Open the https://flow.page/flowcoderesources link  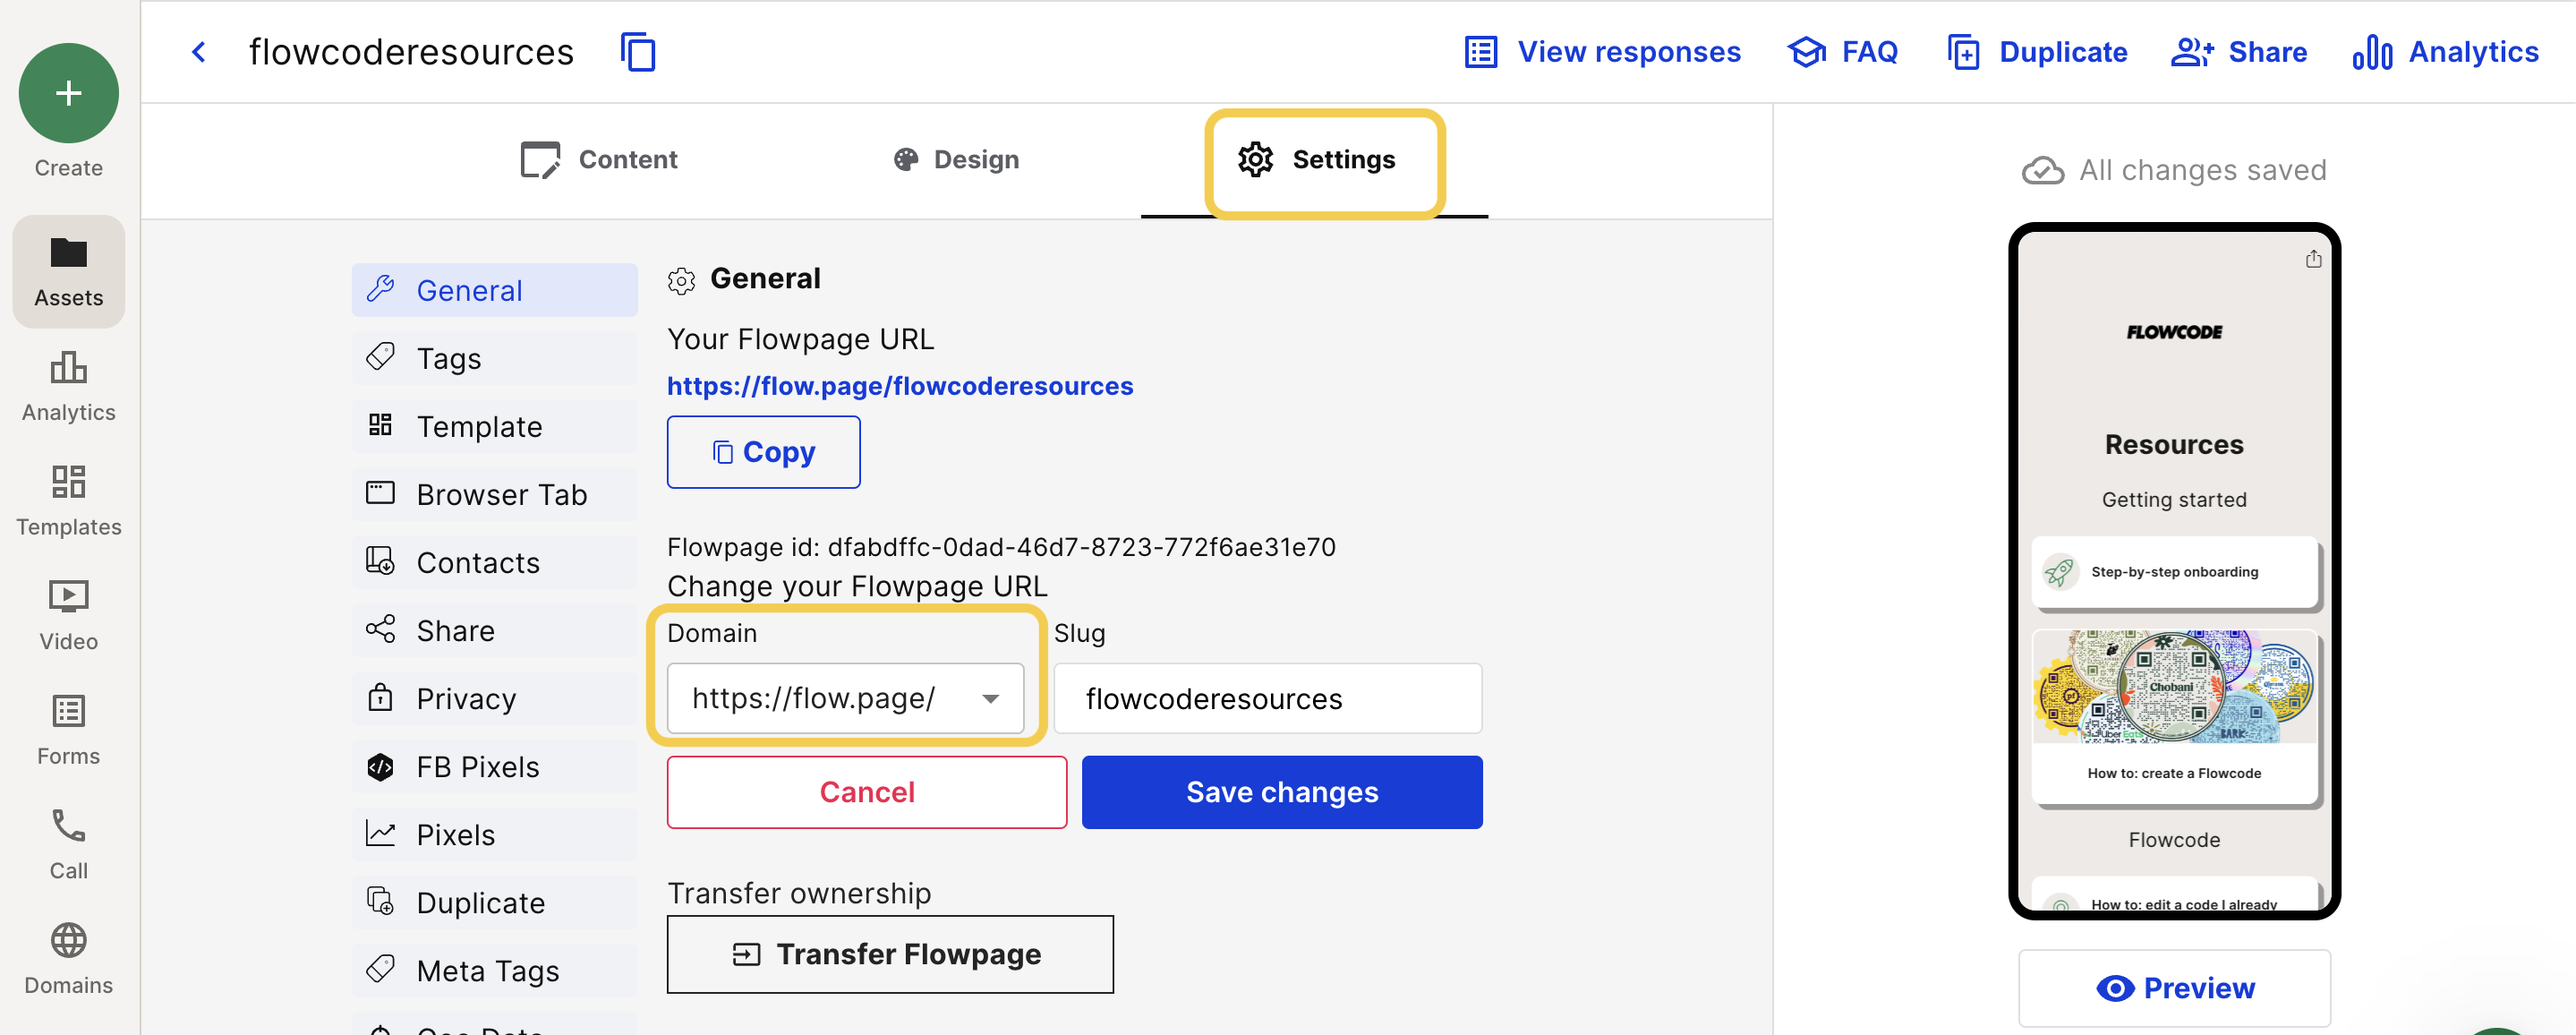[x=900, y=386]
